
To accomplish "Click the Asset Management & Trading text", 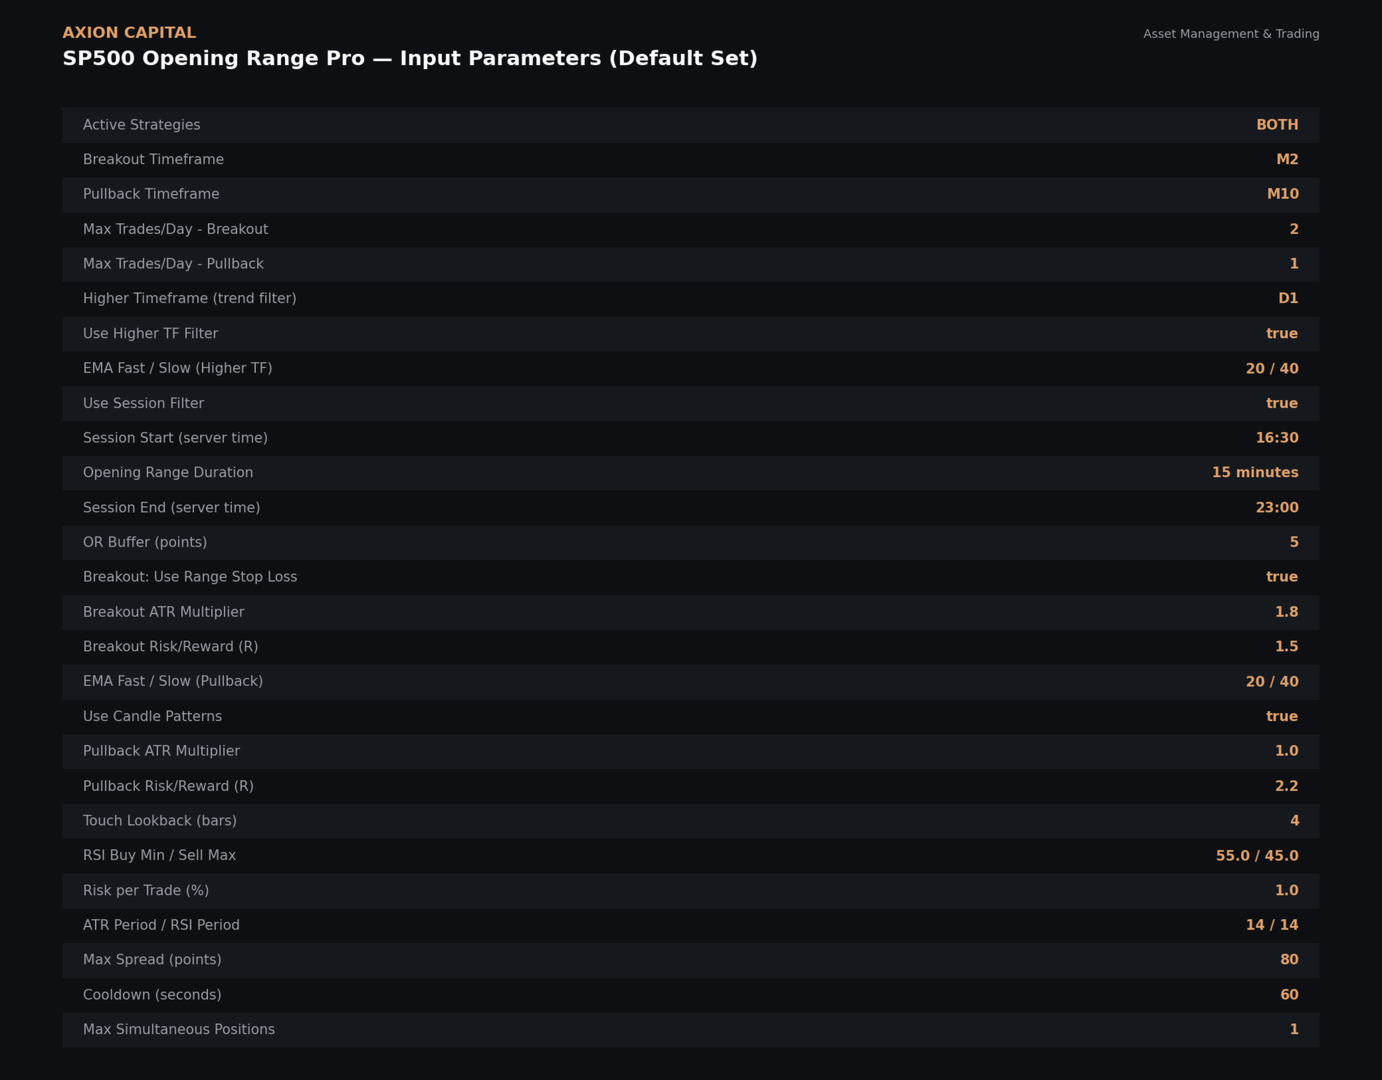I will pyautogui.click(x=1231, y=34).
